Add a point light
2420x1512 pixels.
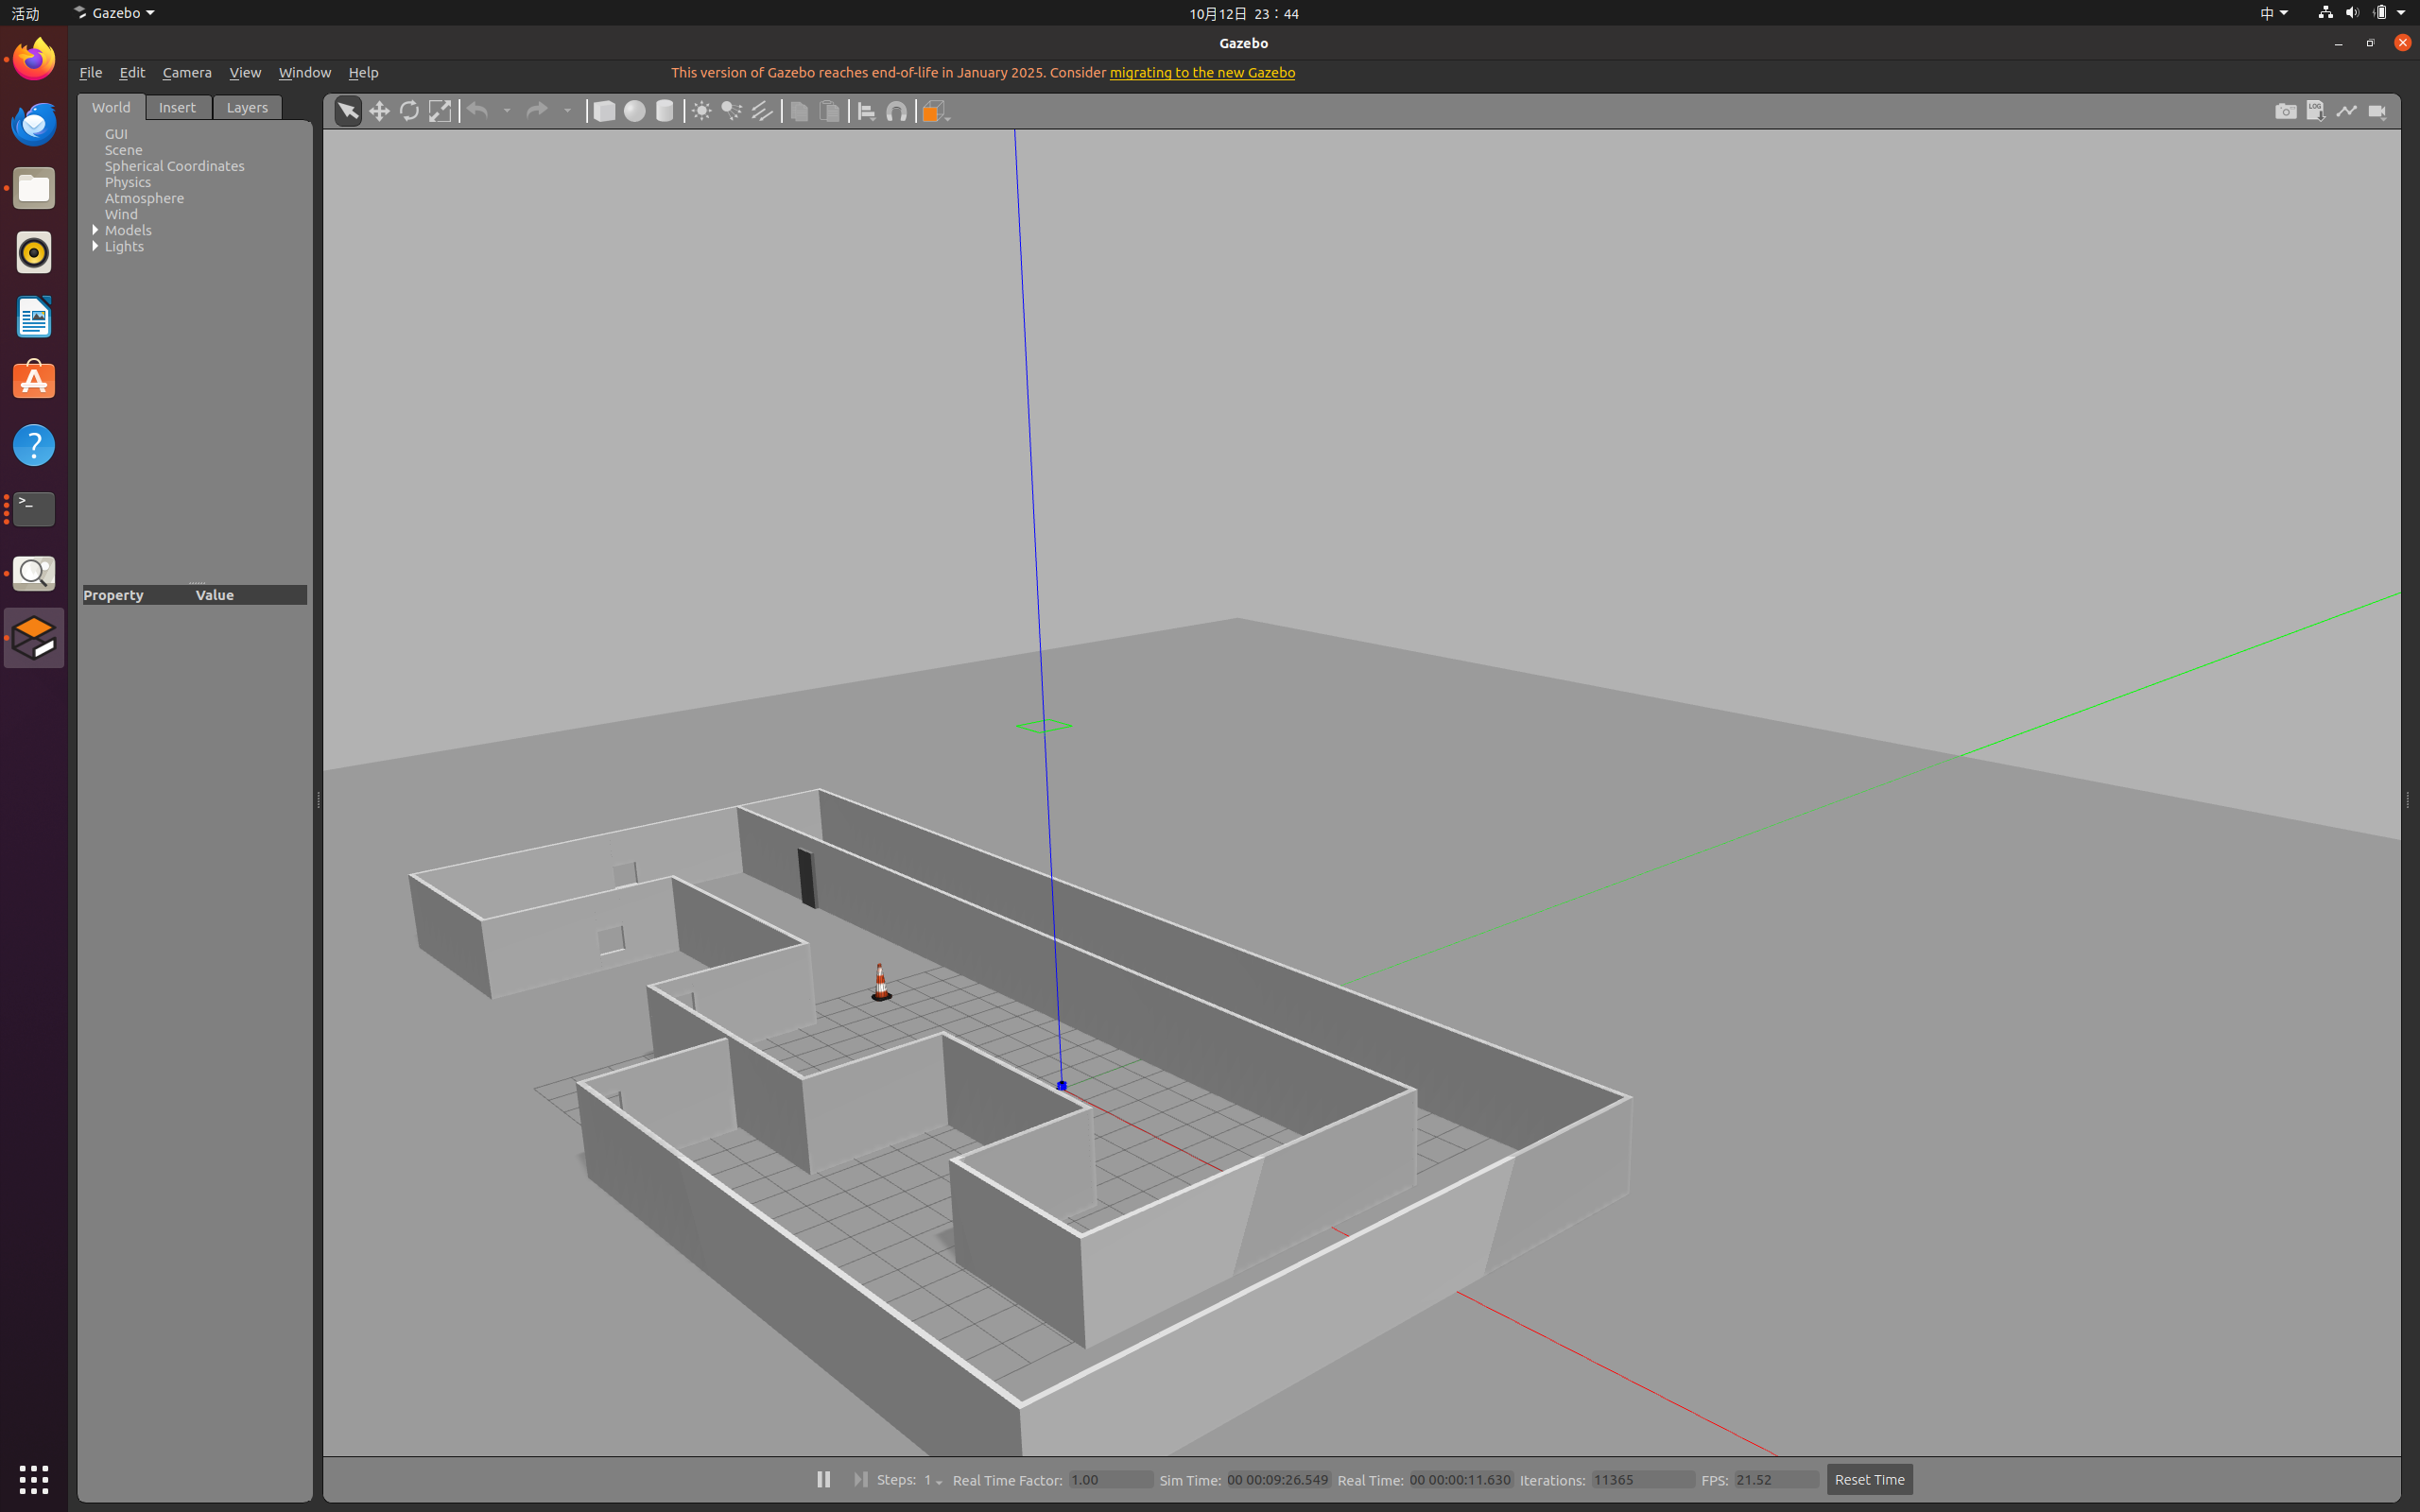click(702, 111)
